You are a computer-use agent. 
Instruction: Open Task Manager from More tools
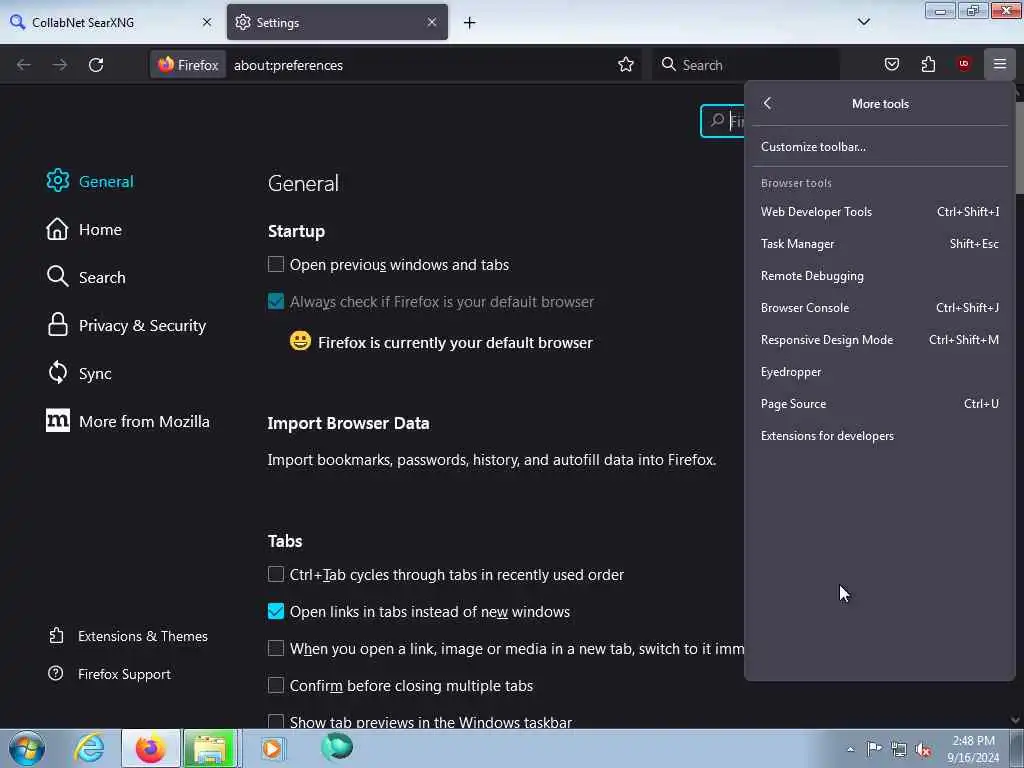point(880,244)
